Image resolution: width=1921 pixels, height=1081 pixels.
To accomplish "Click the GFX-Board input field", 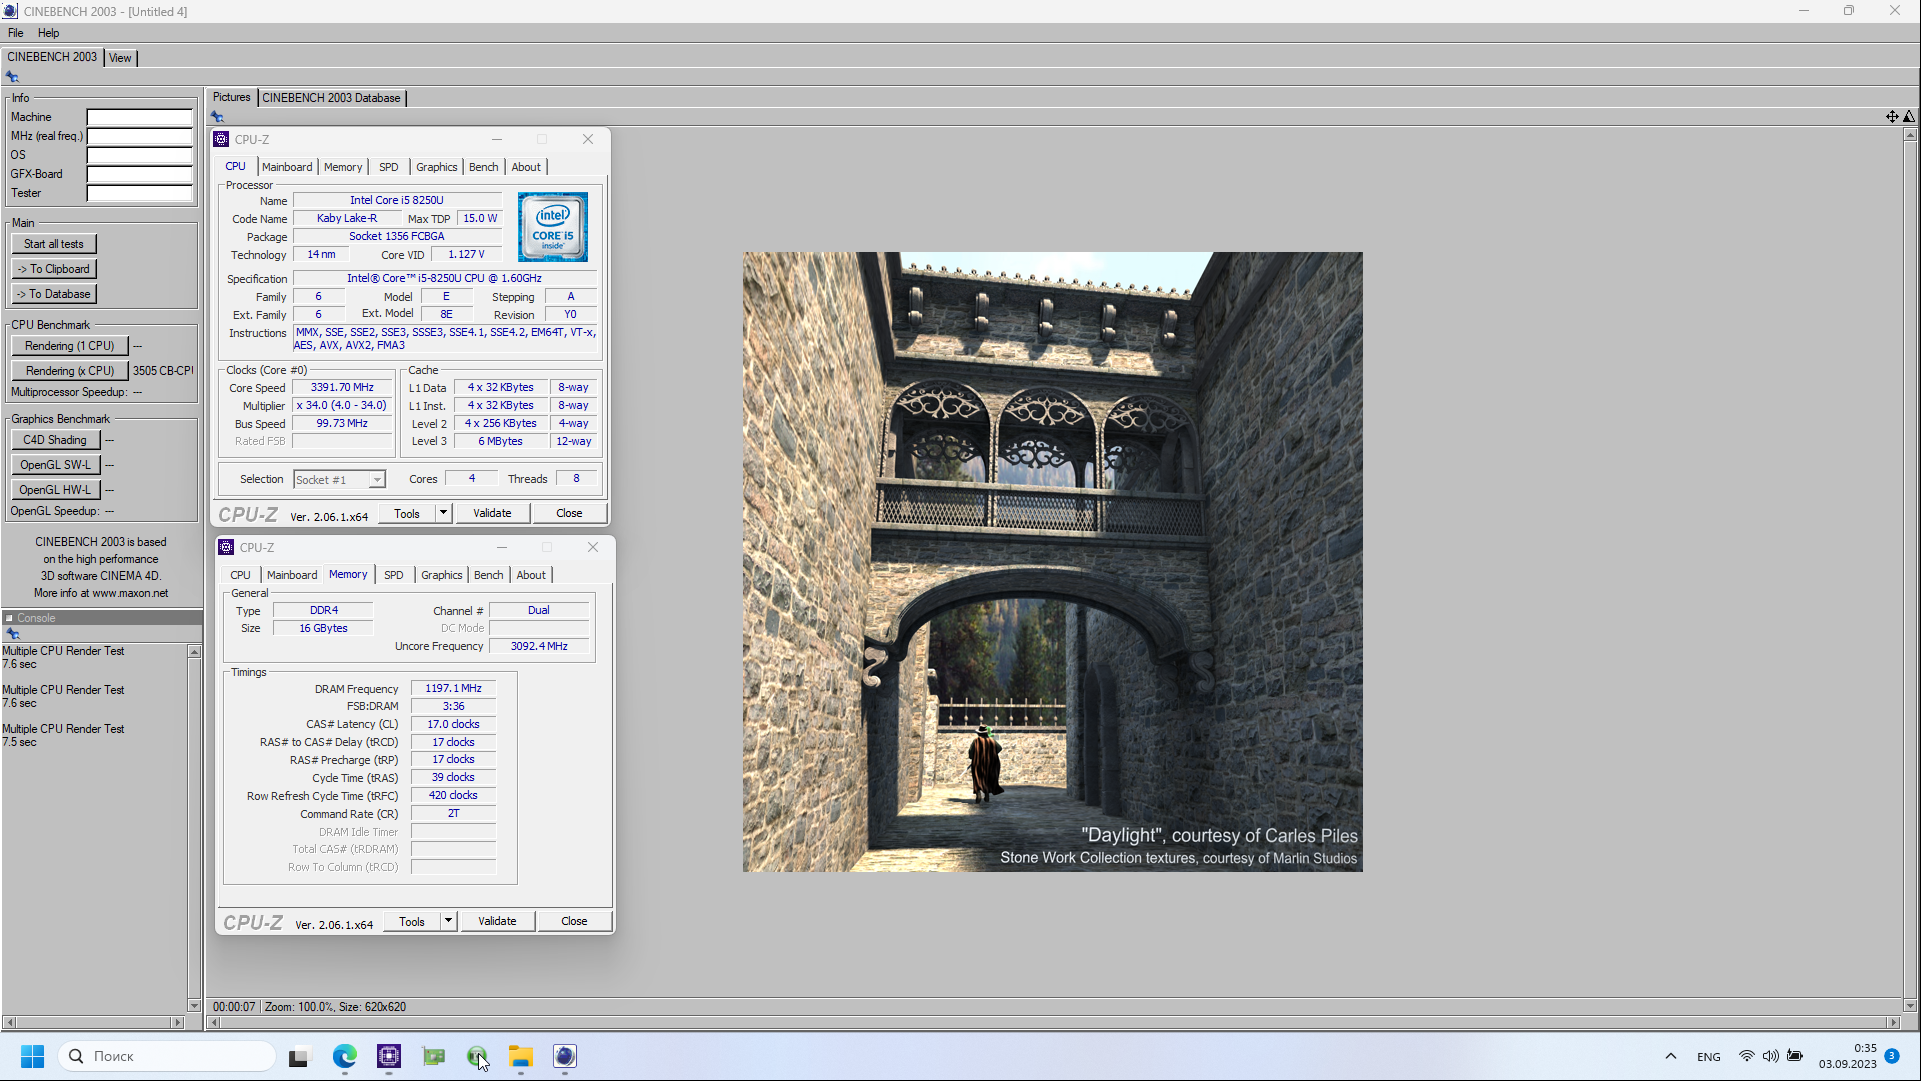I will pyautogui.click(x=139, y=174).
